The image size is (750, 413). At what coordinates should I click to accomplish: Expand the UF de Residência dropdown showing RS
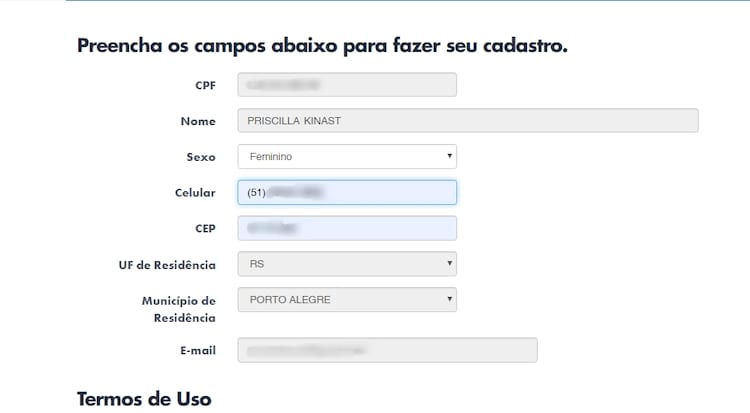tap(346, 264)
